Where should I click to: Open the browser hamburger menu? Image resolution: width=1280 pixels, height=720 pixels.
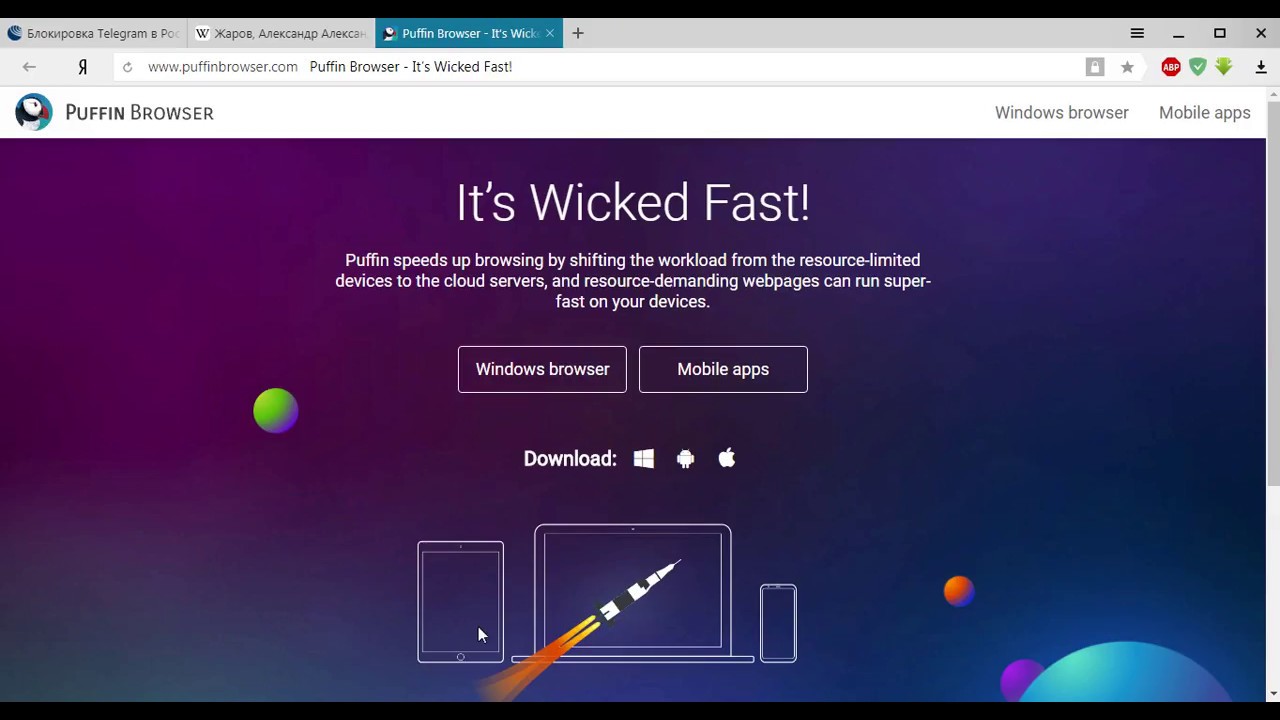[x=1137, y=33]
